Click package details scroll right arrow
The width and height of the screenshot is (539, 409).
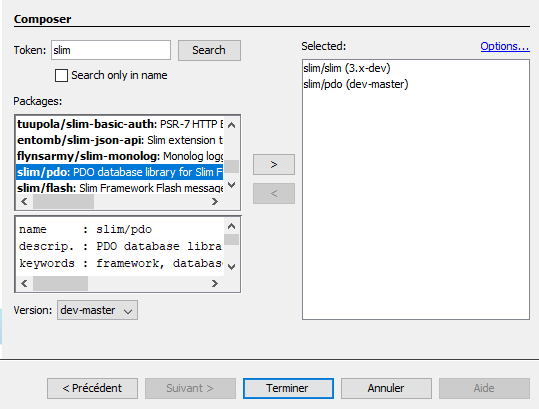pos(215,283)
